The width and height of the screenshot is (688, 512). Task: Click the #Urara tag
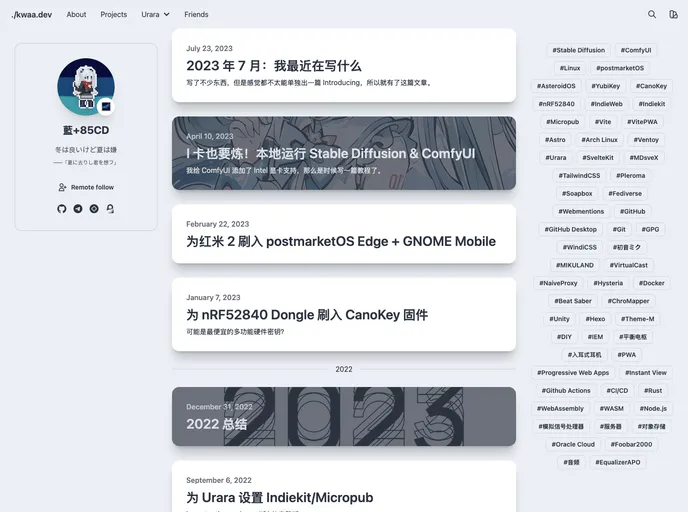(555, 158)
